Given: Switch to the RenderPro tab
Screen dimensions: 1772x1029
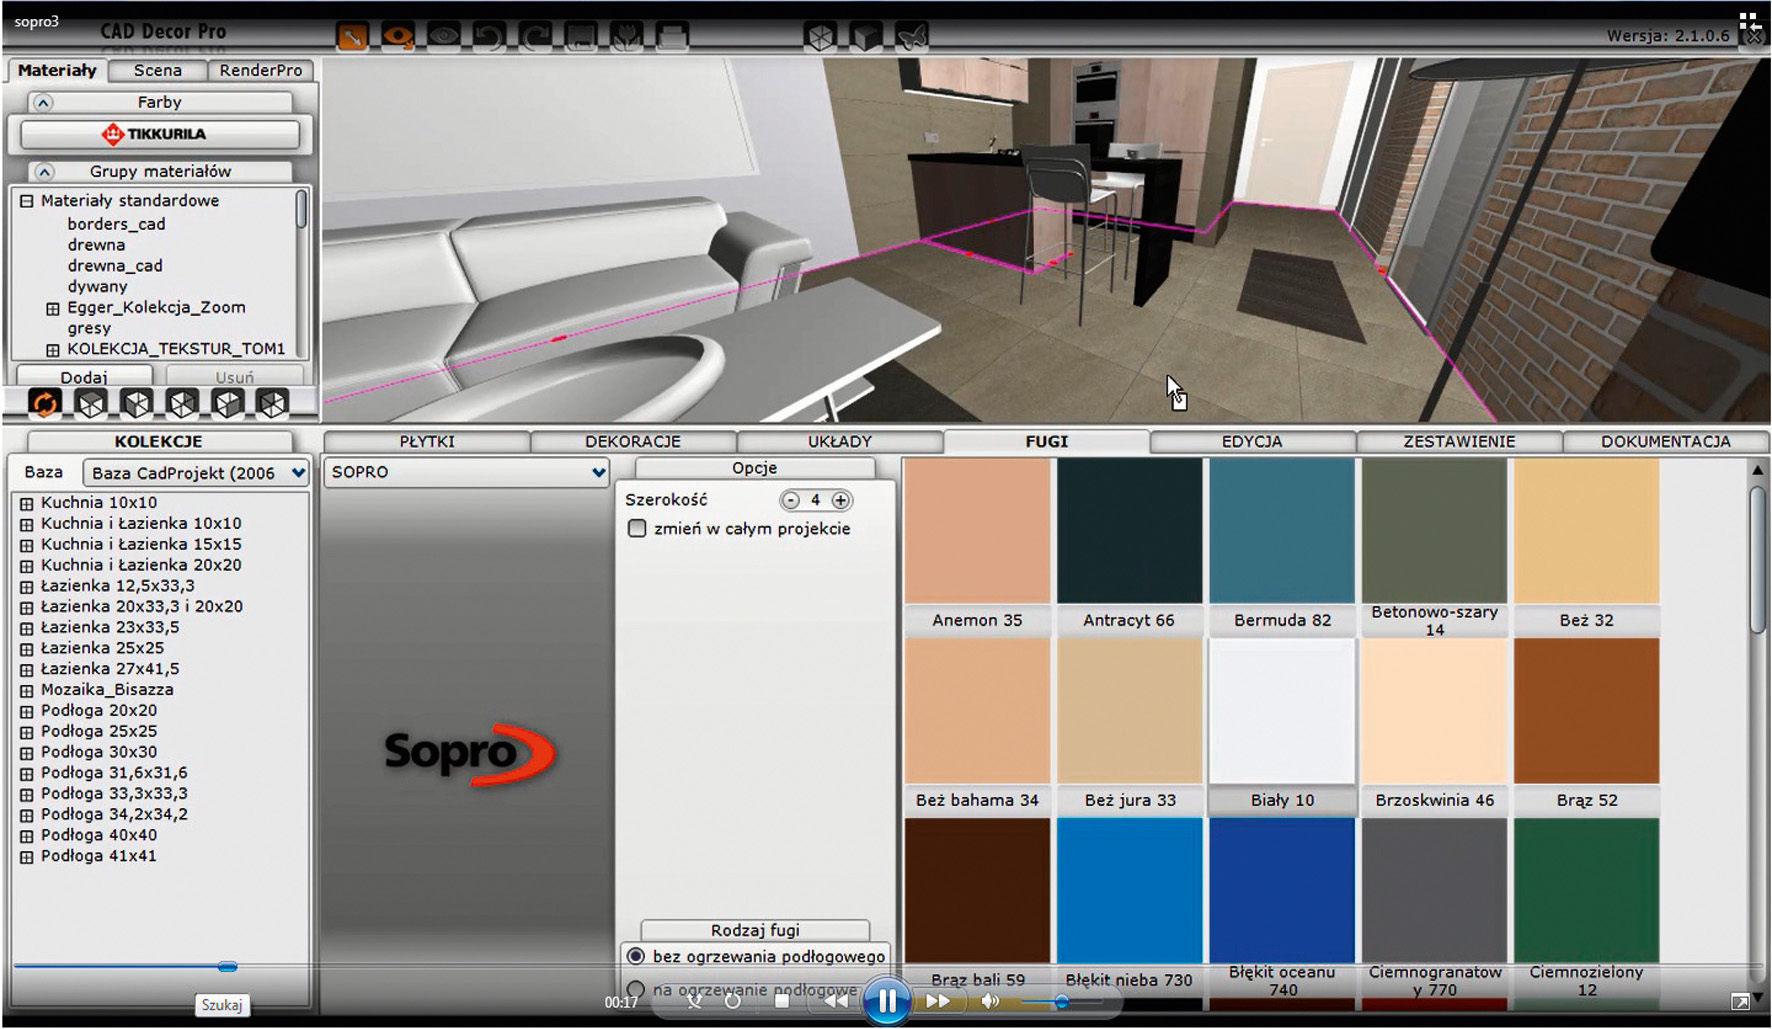Looking at the screenshot, I should pos(261,70).
